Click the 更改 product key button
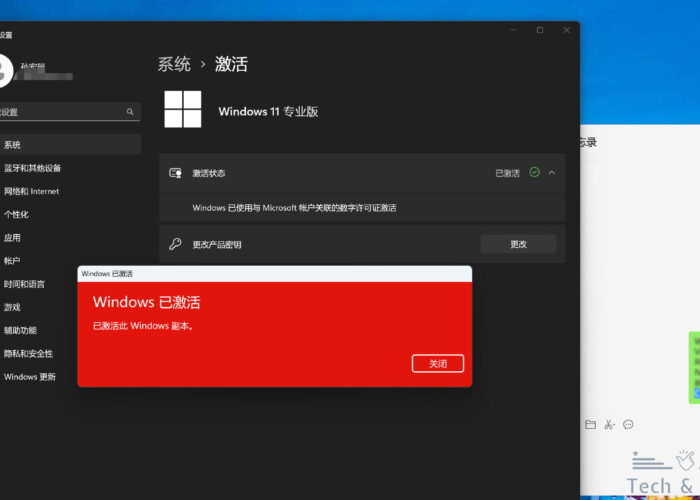 (x=518, y=244)
